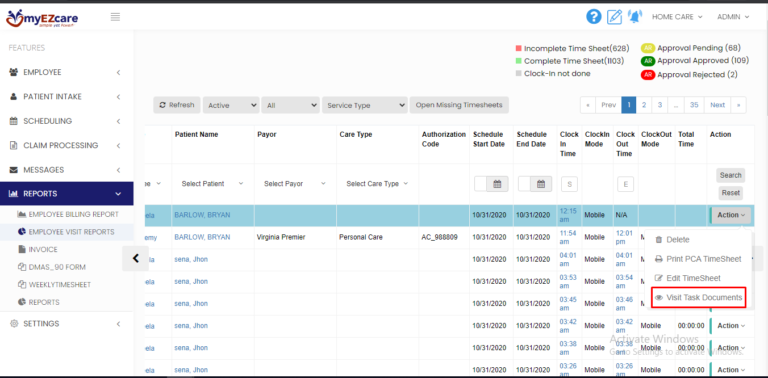Go to Next page in pagination

[717, 105]
